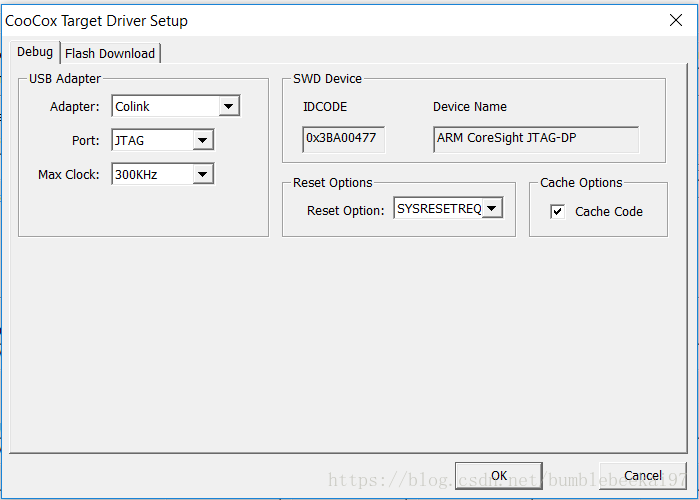Image resolution: width=699 pixels, height=500 pixels.
Task: Open the Adapter combo box showing Colink
Action: pos(176,106)
